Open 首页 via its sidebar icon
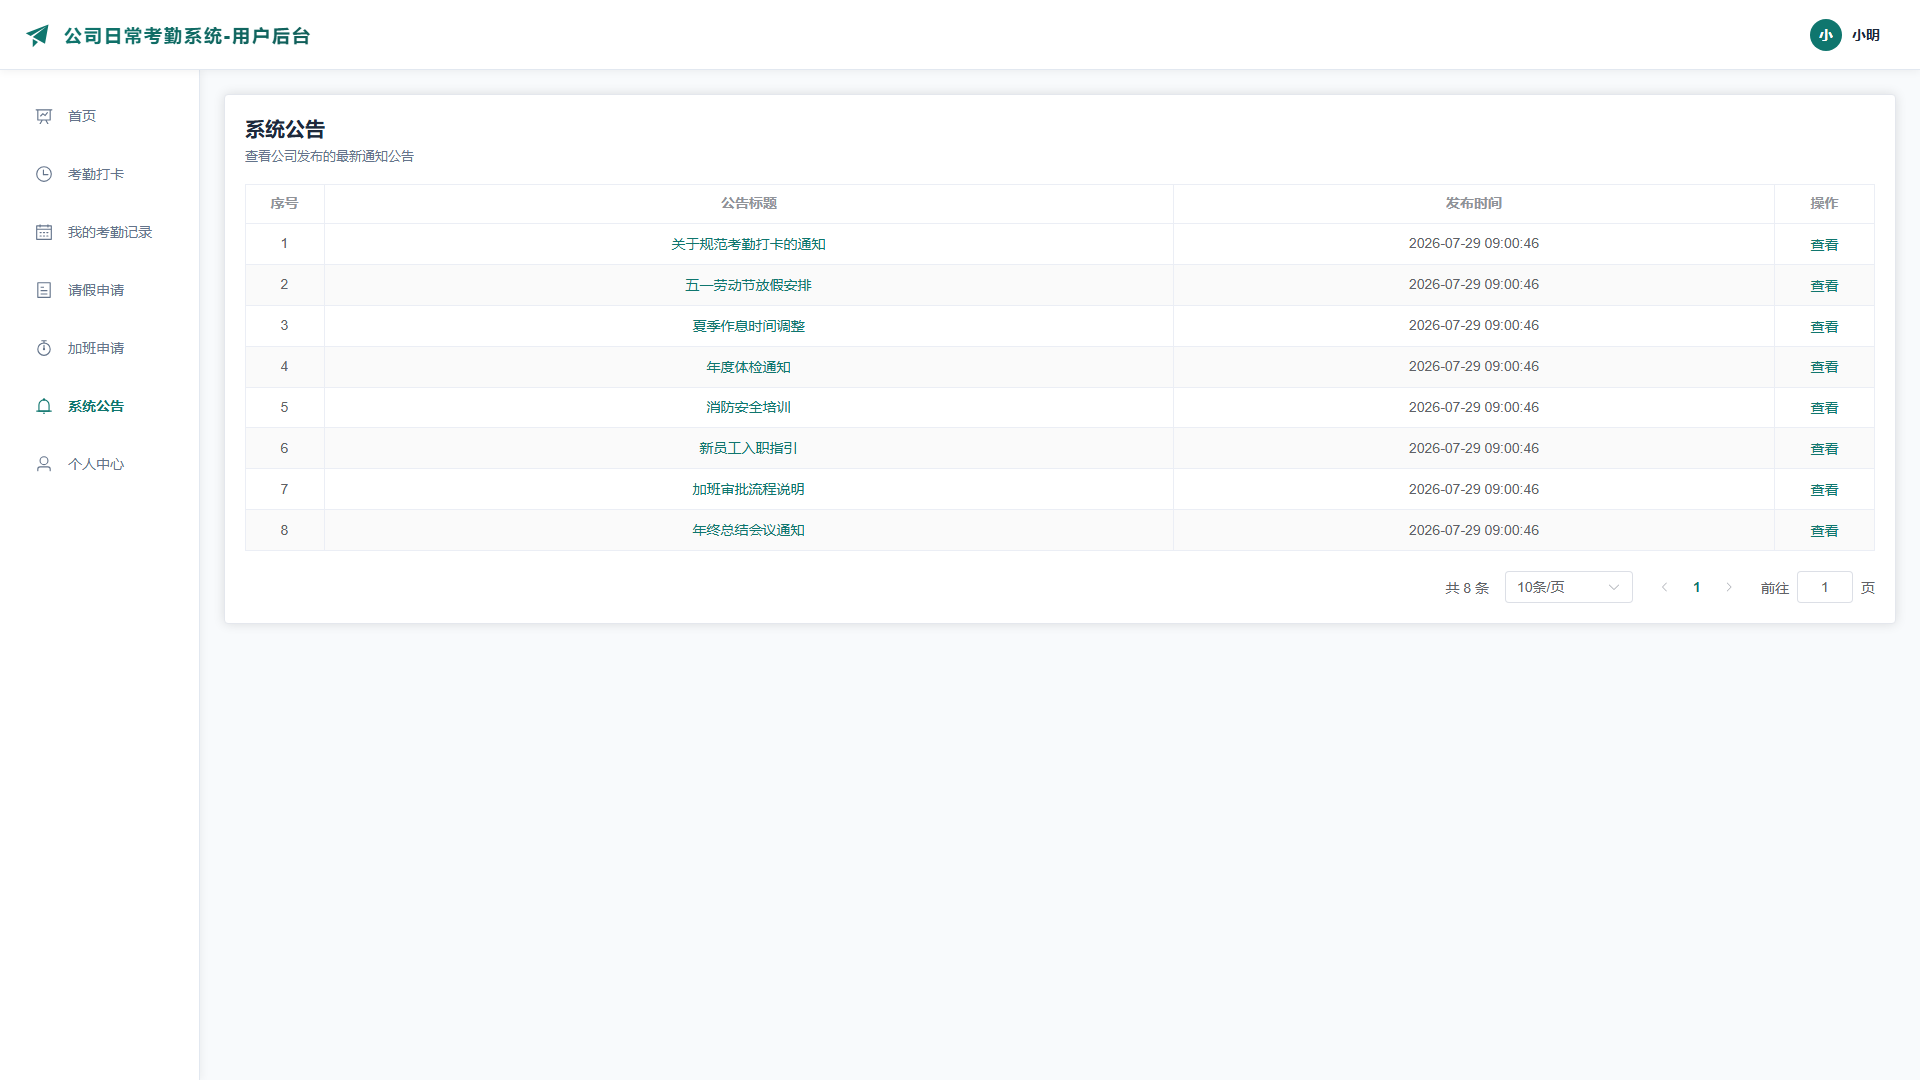Image resolution: width=1920 pixels, height=1080 pixels. (x=44, y=116)
